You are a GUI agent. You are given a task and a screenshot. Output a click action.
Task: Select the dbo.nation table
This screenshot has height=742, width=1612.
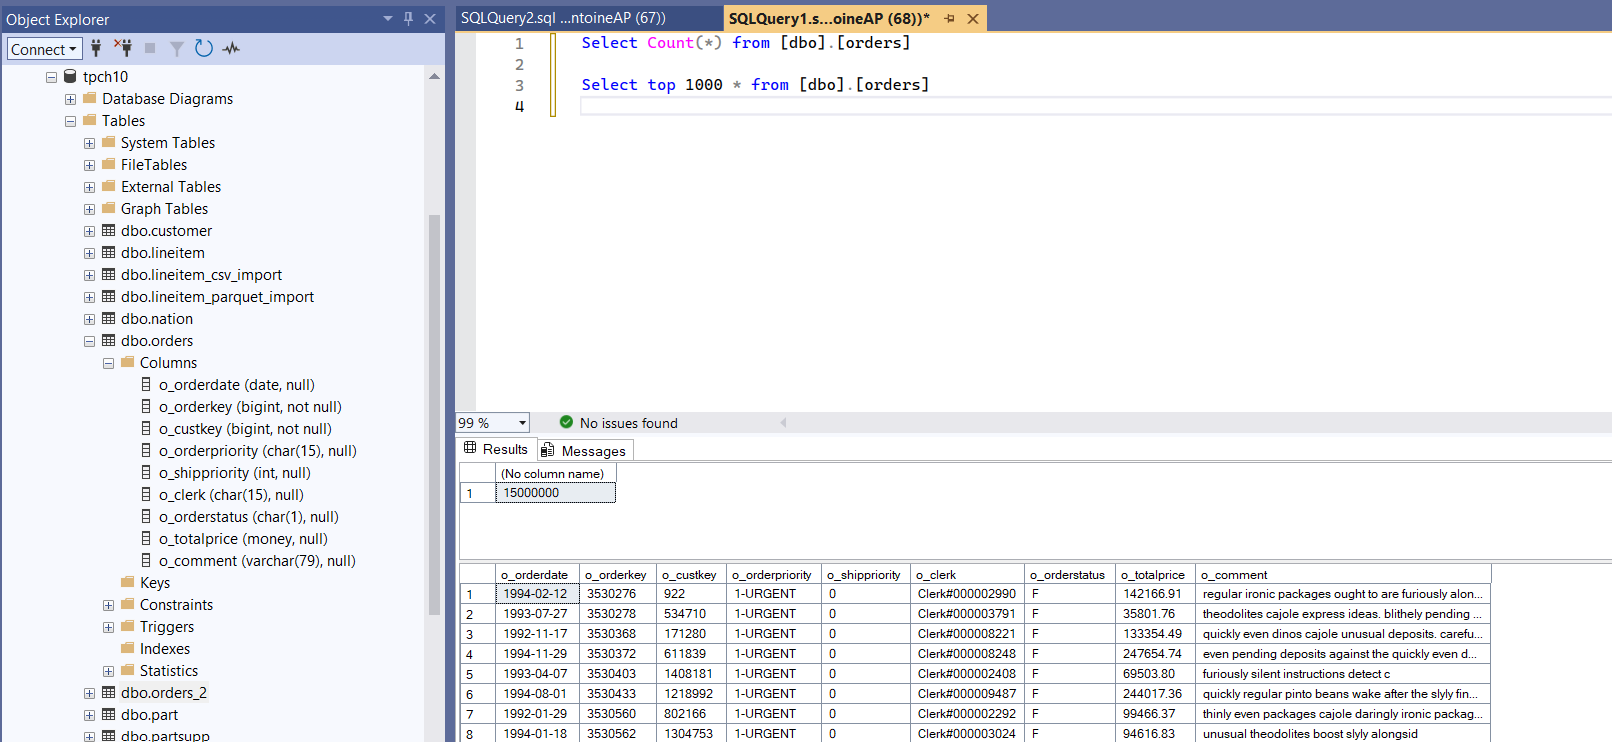tap(157, 319)
